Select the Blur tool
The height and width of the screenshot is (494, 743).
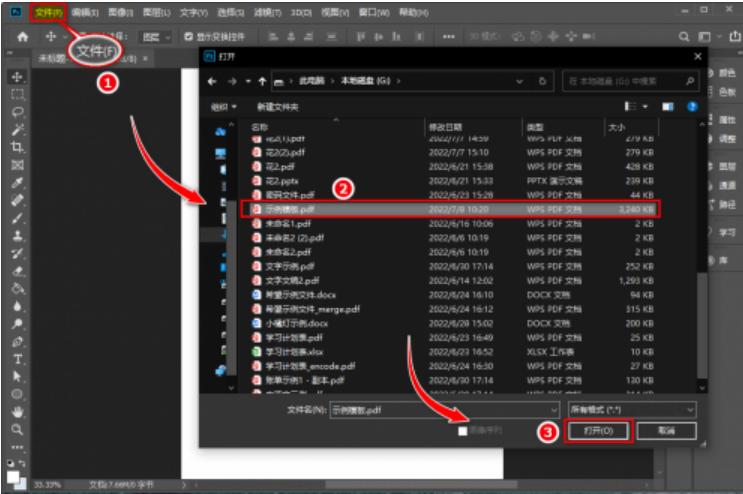tap(17, 306)
